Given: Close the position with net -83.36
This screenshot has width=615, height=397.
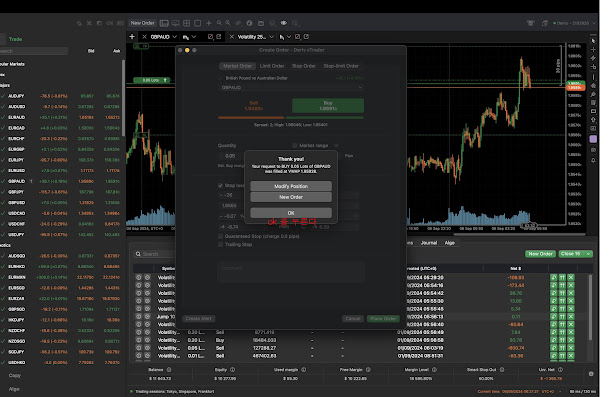Looking at the screenshot, I should 571,356.
